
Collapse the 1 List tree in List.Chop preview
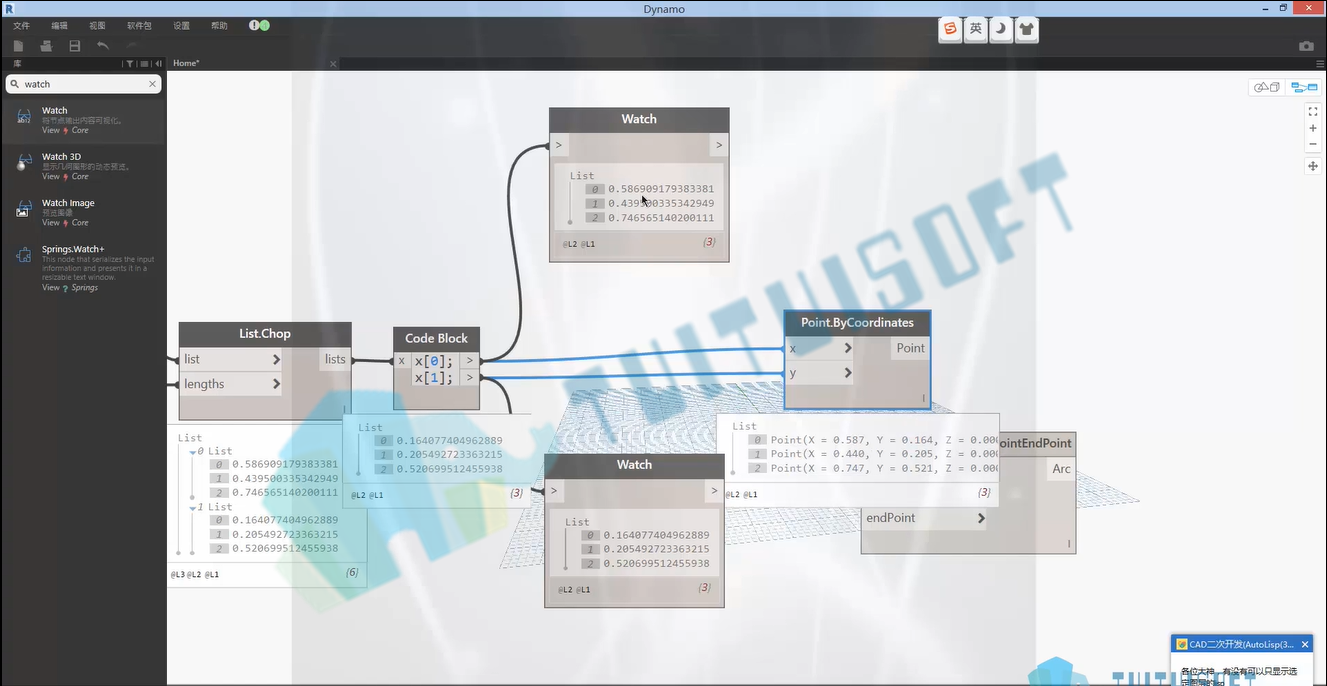[193, 508]
